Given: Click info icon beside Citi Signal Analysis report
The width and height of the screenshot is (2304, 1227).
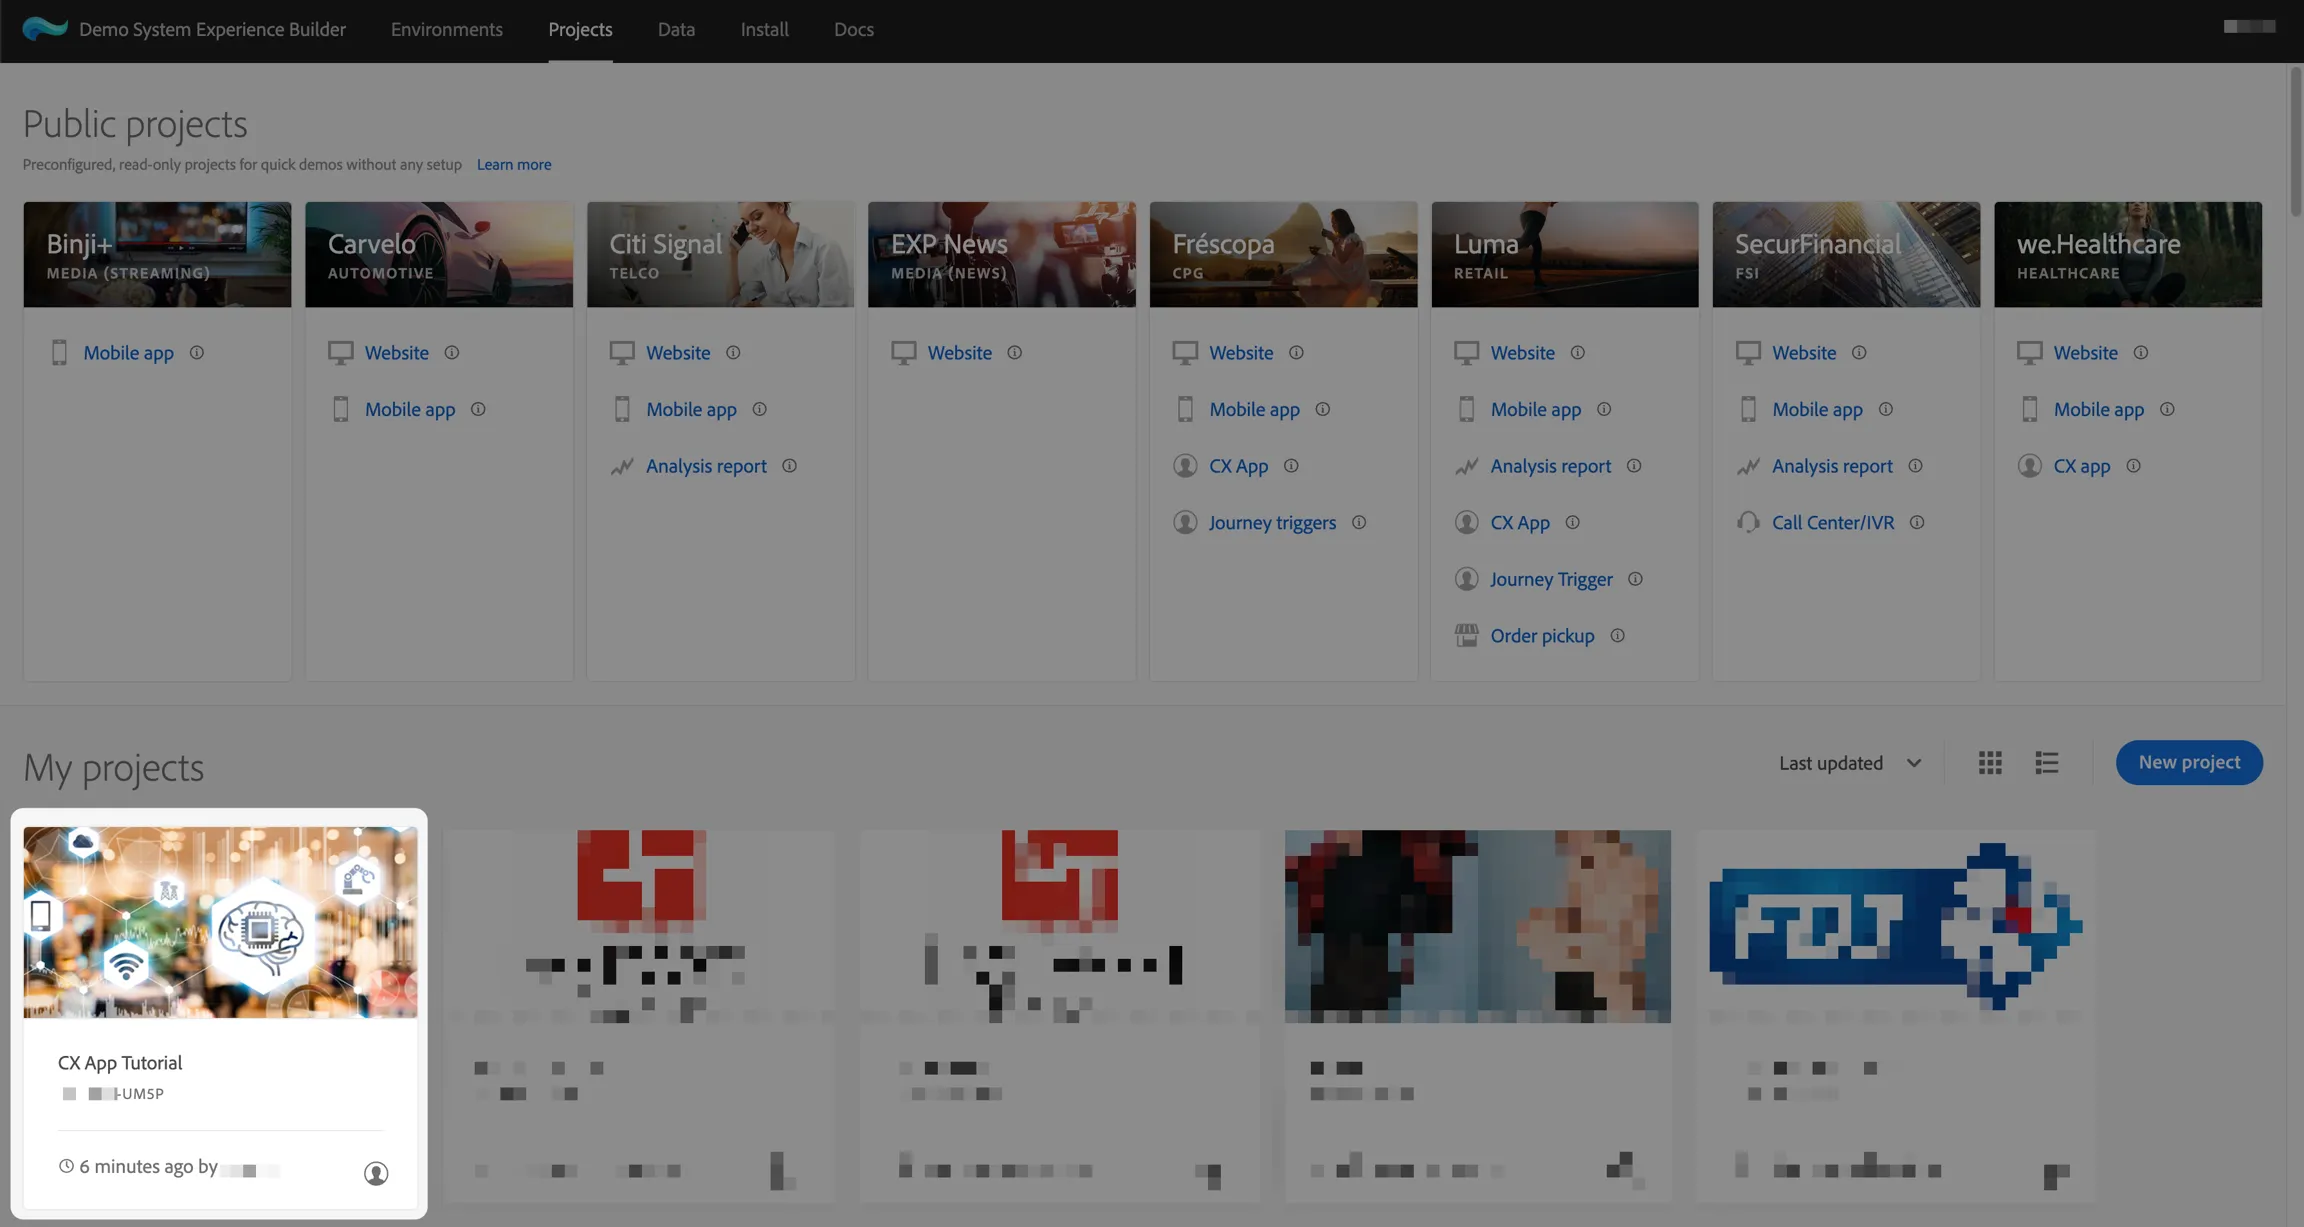Looking at the screenshot, I should 790,465.
